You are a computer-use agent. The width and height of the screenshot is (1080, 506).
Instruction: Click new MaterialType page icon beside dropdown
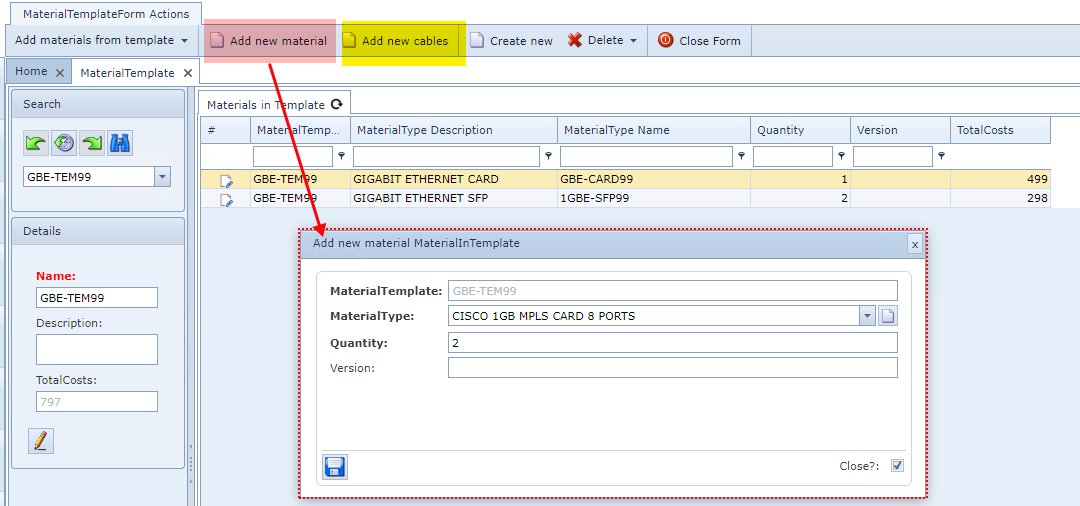pos(888,317)
